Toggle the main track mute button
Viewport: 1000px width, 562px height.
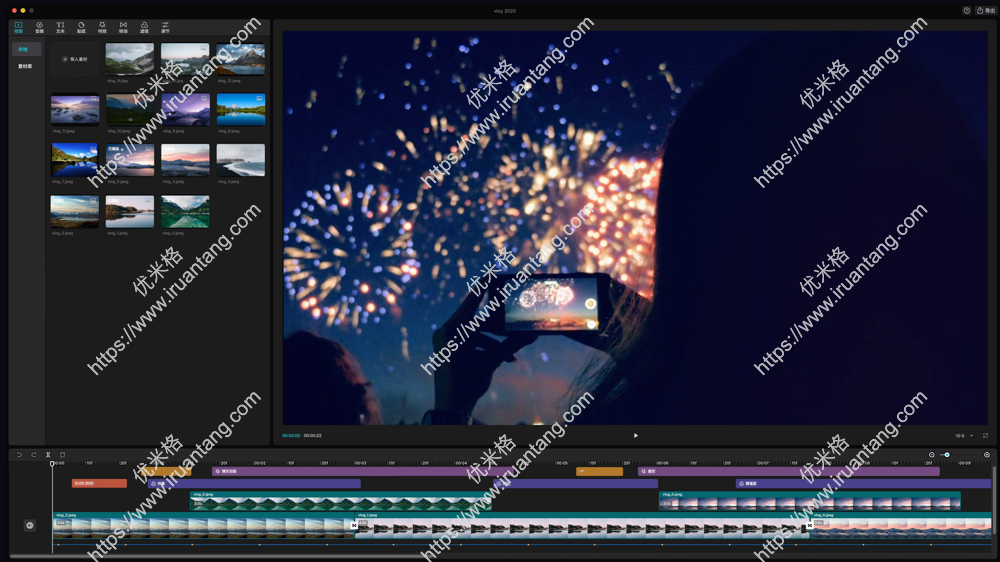[29, 525]
